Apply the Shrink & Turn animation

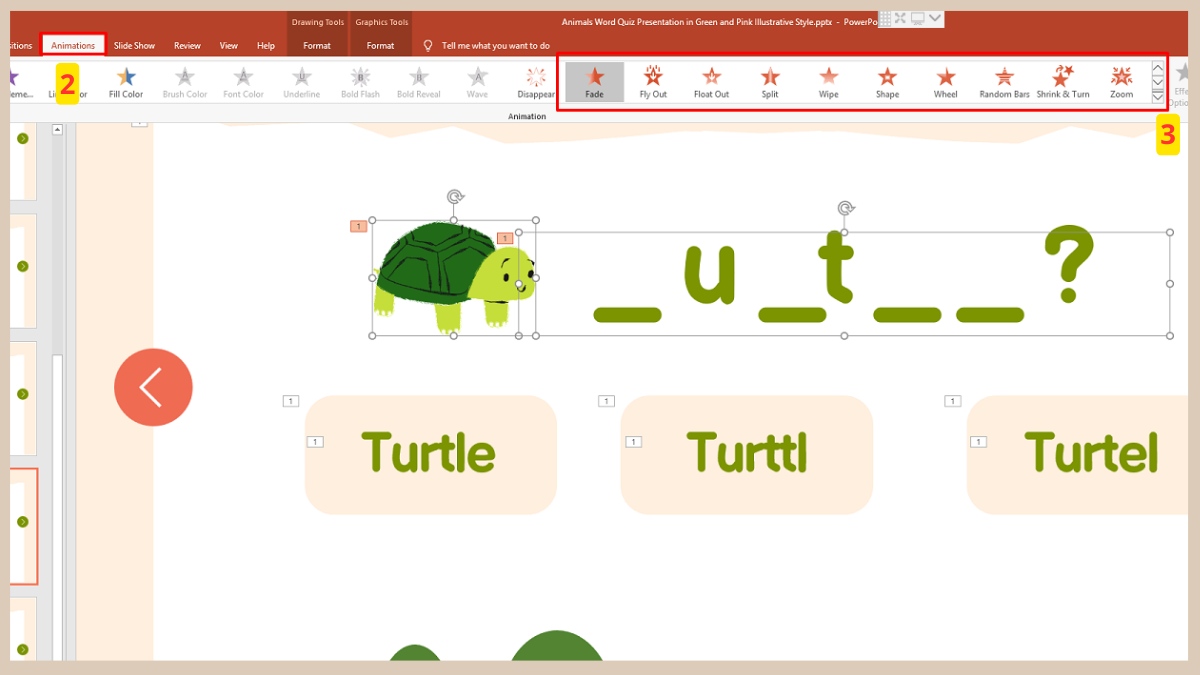coord(1062,81)
